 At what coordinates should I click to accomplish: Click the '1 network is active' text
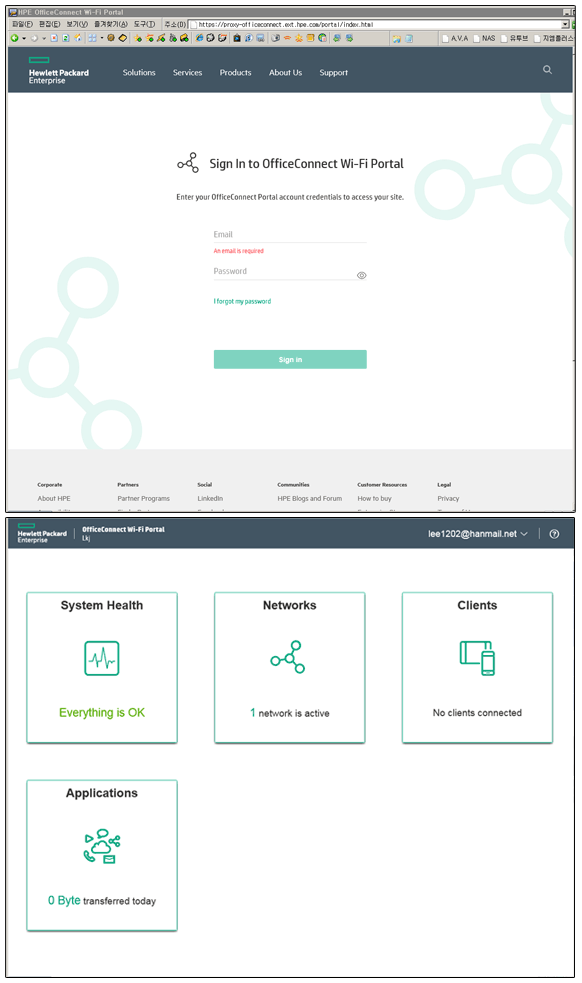pyautogui.click(x=290, y=713)
